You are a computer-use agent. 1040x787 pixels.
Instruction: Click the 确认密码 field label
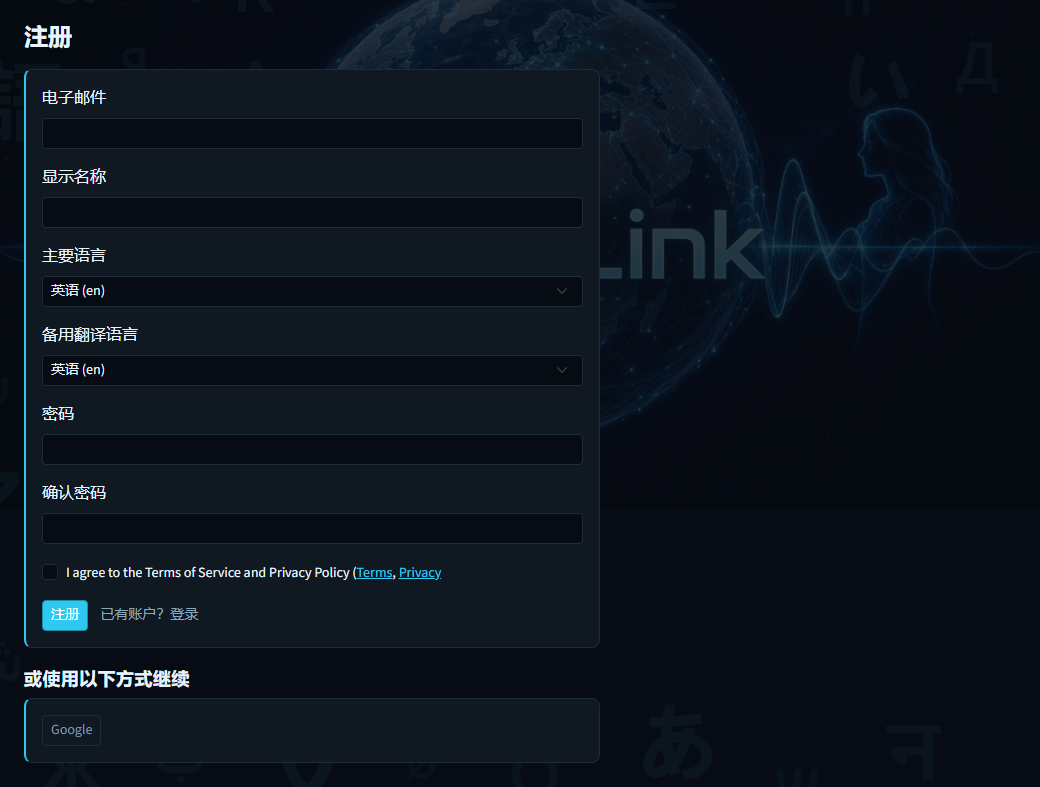[74, 493]
